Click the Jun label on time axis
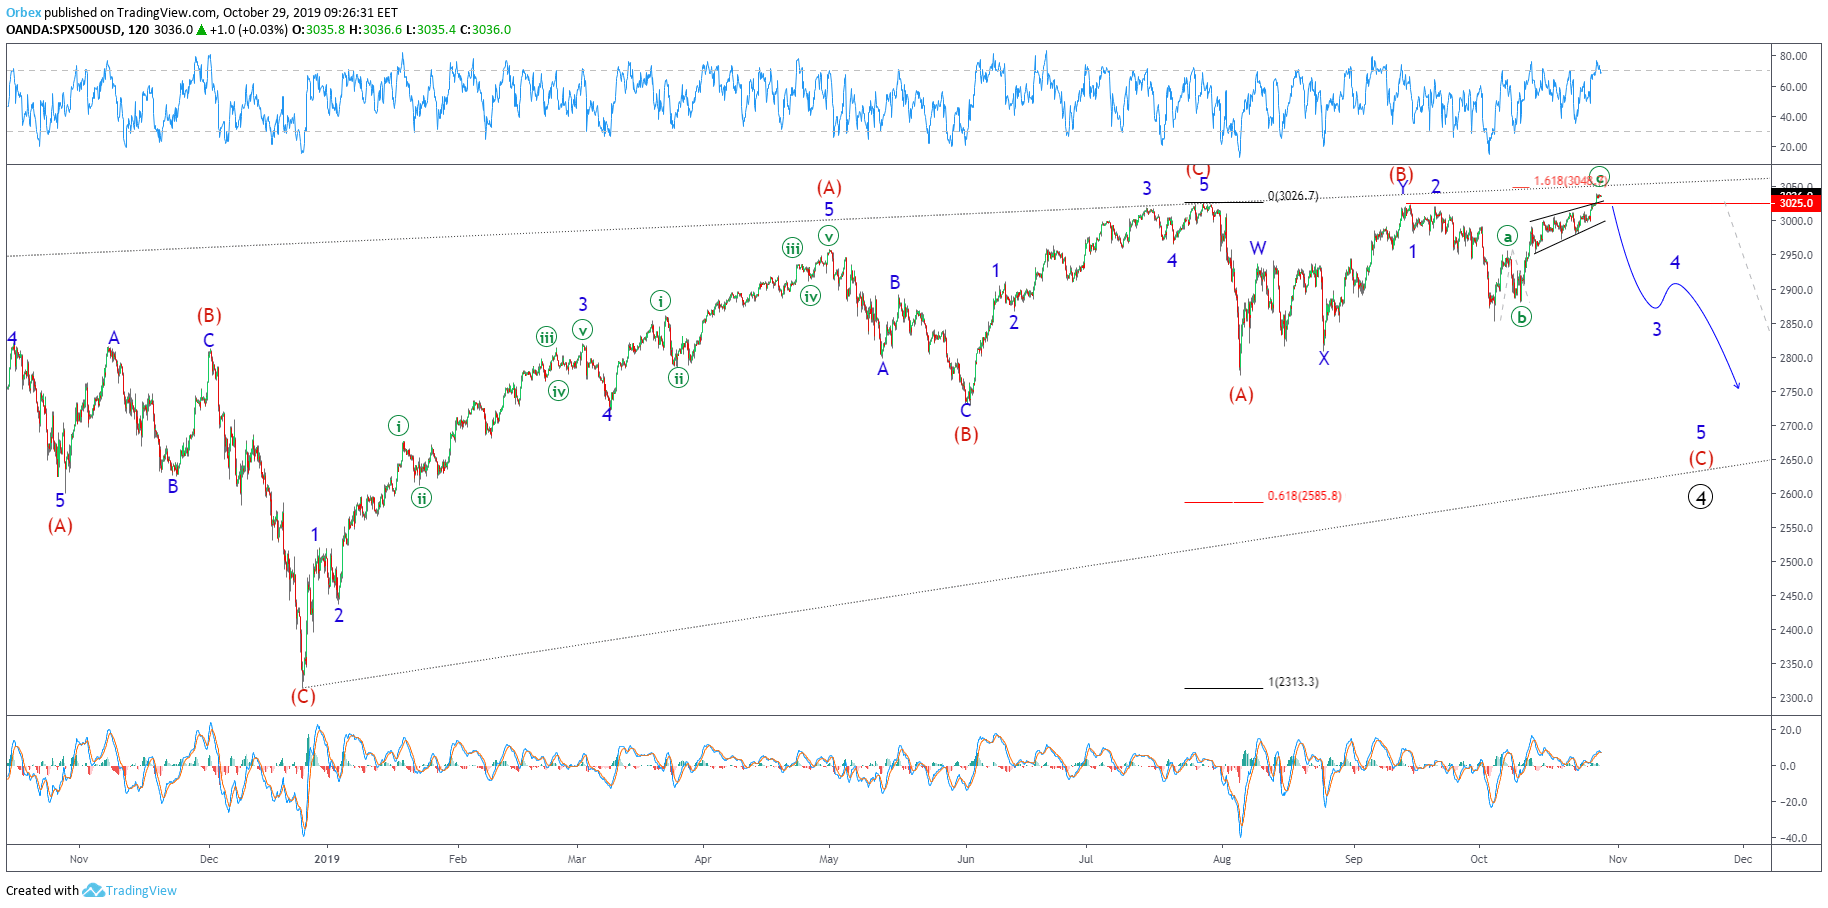The width and height of the screenshot is (1828, 908). (x=966, y=859)
